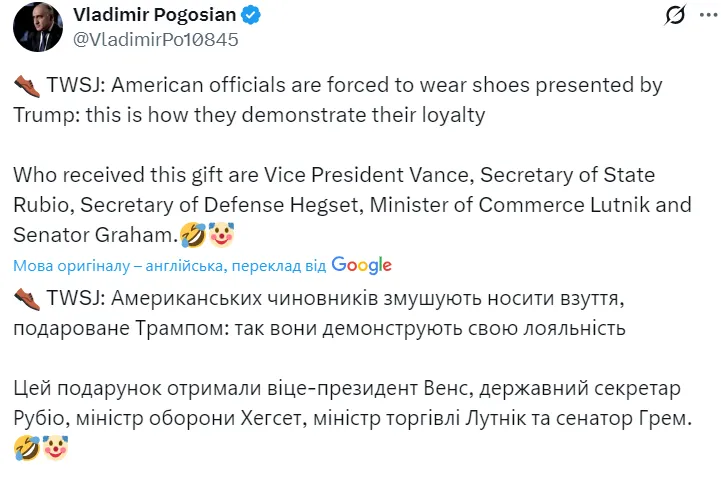Click the Google logo

coord(361,265)
